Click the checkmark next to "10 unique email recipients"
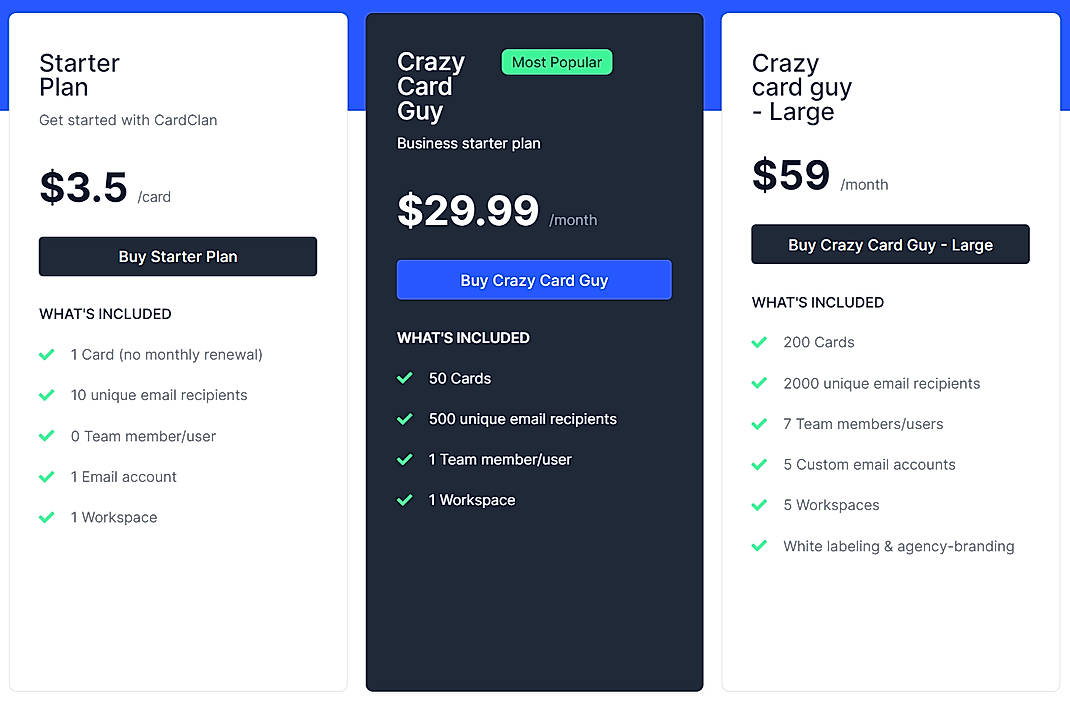 coord(46,395)
